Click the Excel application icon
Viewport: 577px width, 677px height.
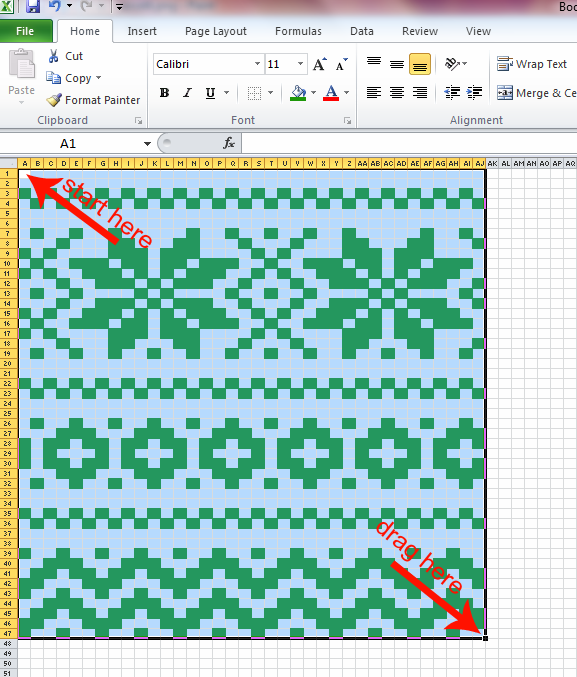(x=7, y=6)
